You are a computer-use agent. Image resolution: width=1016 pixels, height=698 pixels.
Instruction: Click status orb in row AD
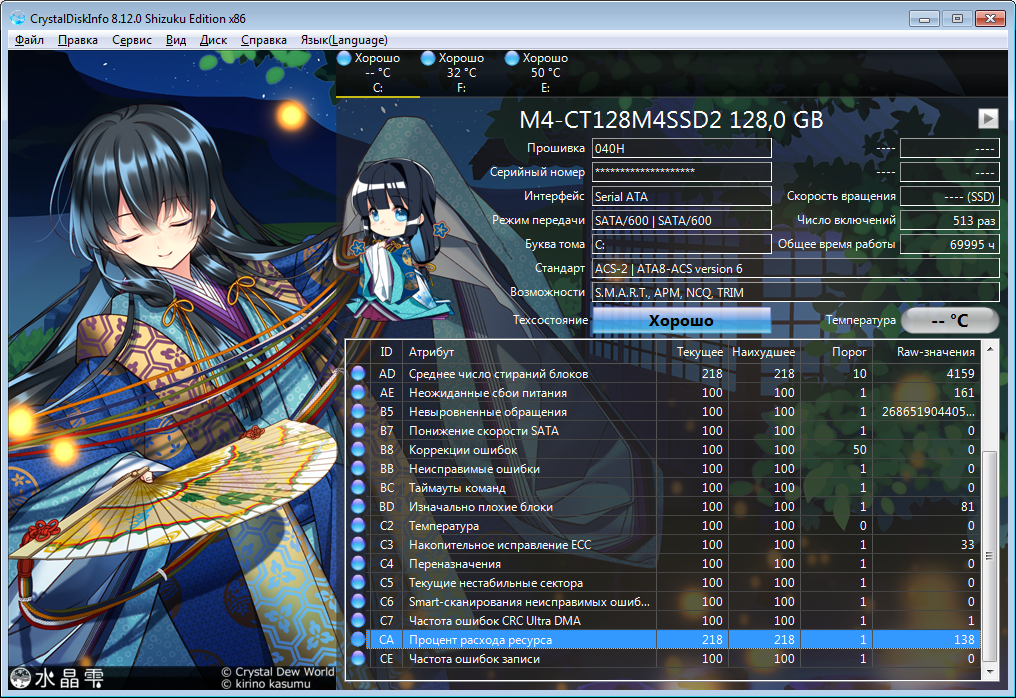(358, 373)
